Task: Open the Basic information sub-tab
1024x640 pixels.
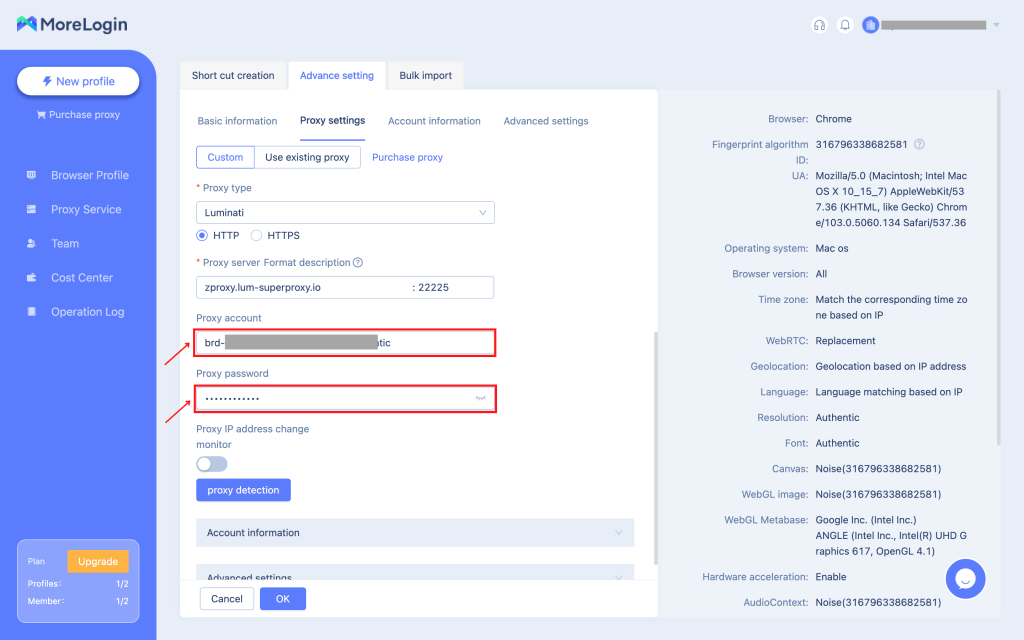Action: pos(238,121)
